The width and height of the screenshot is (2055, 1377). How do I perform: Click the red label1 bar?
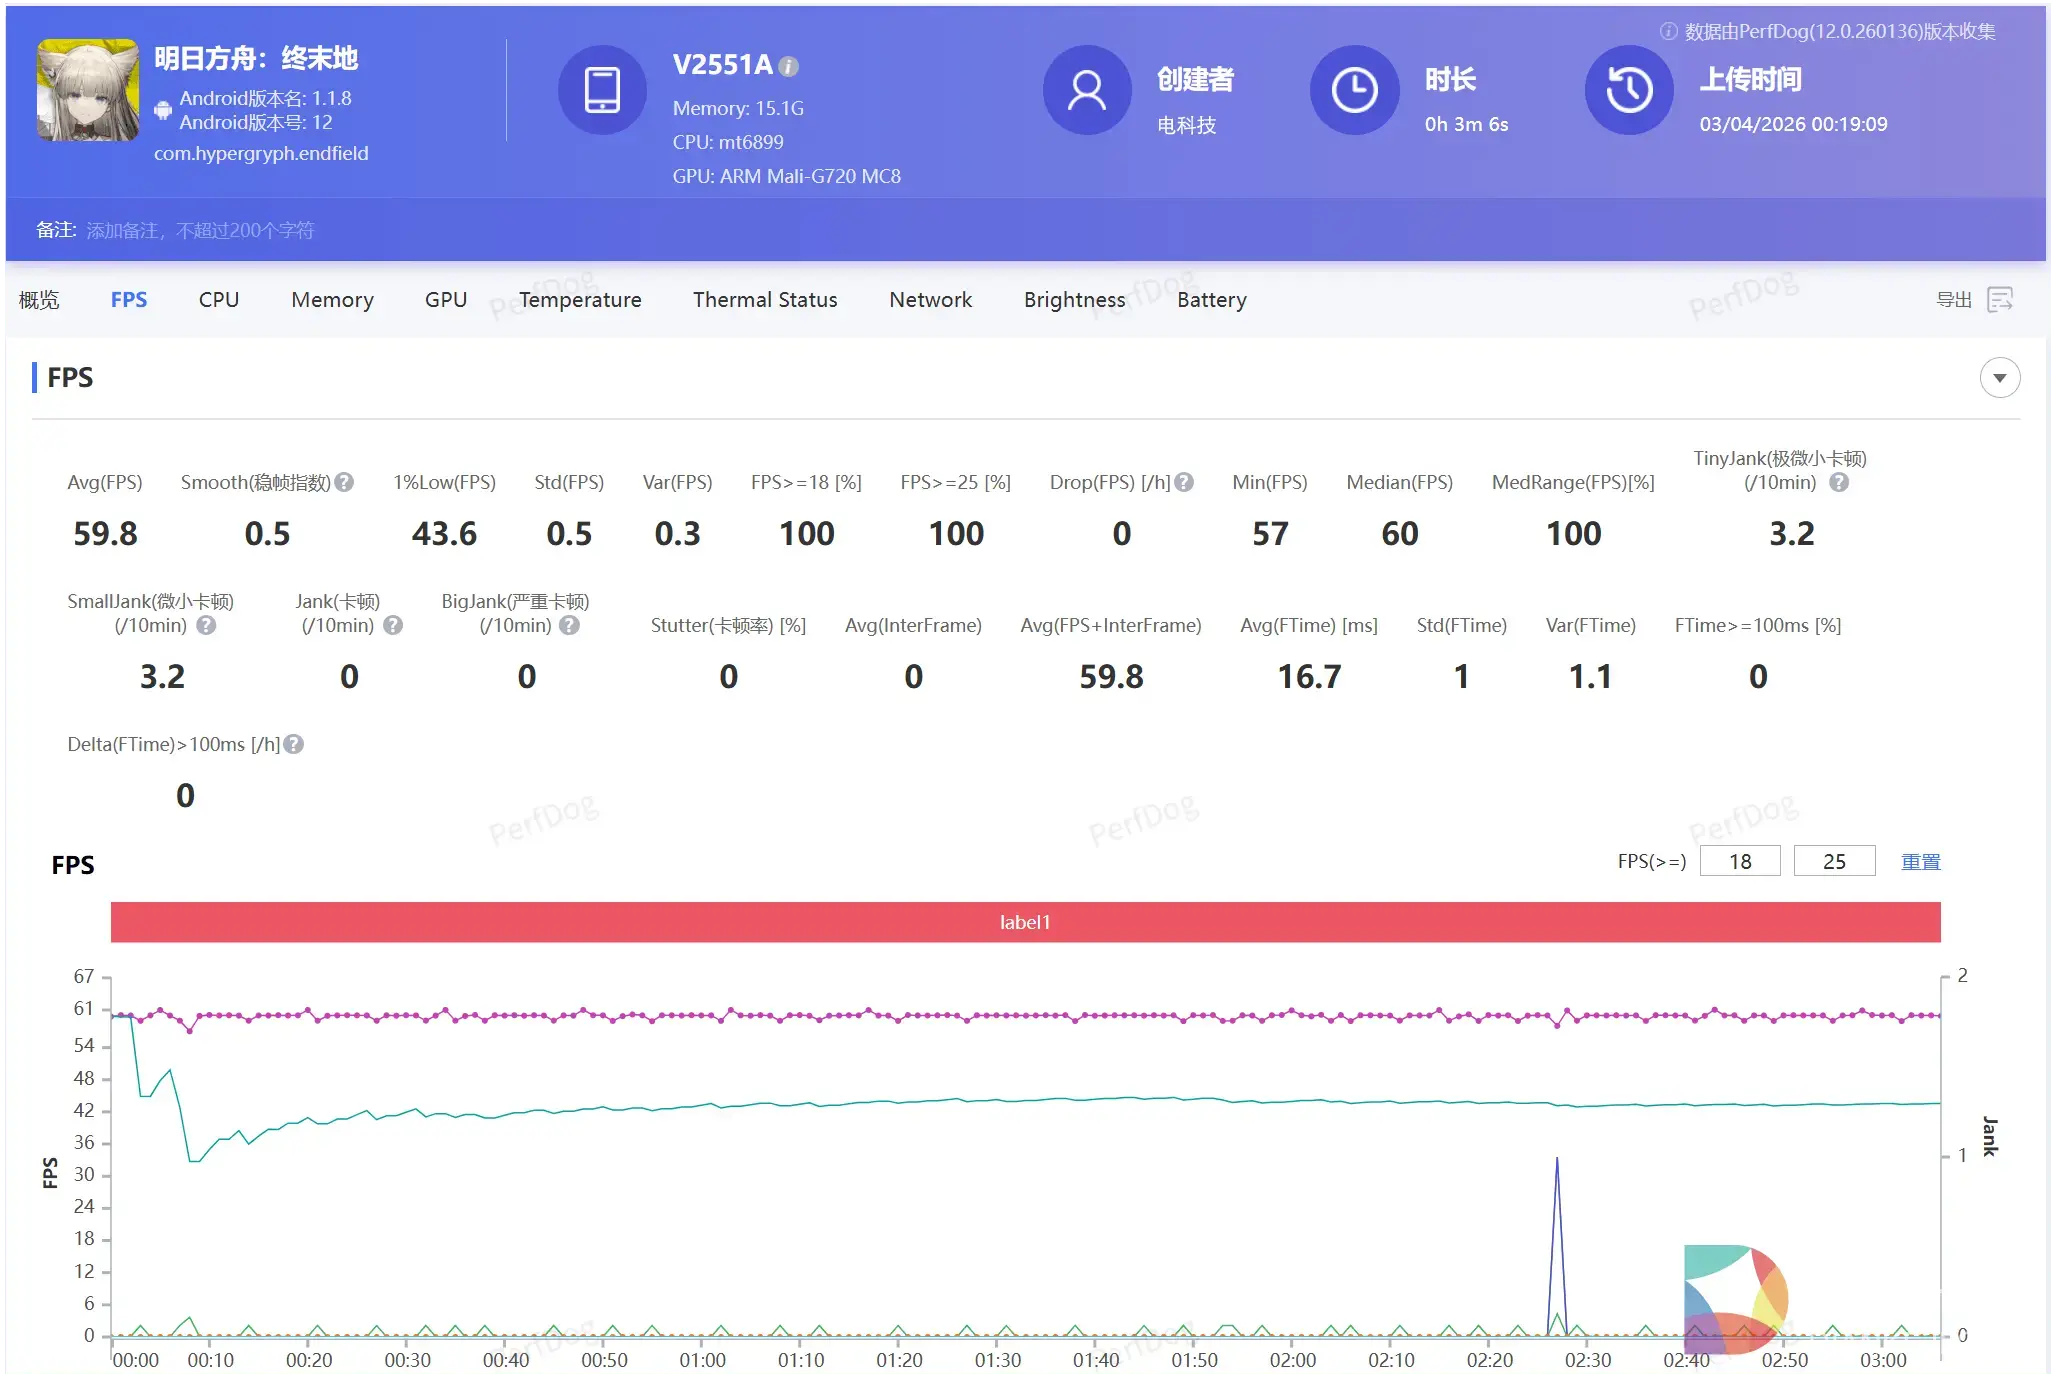pos(1025,922)
